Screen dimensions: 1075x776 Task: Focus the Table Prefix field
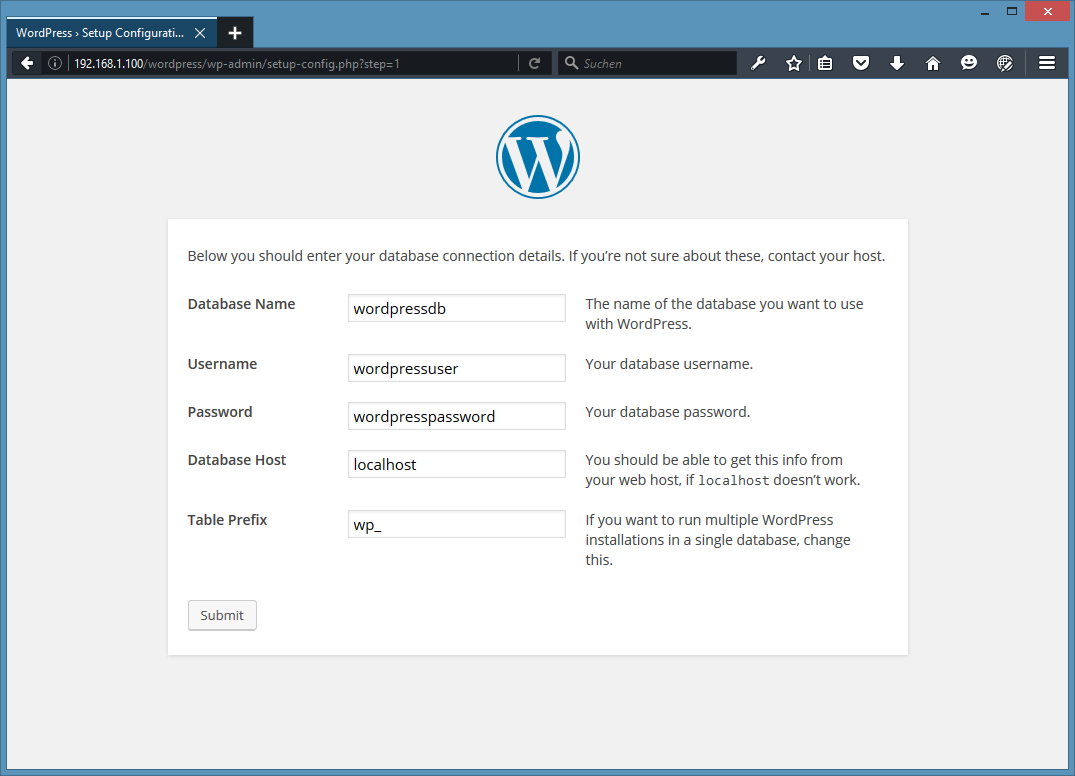(x=457, y=524)
